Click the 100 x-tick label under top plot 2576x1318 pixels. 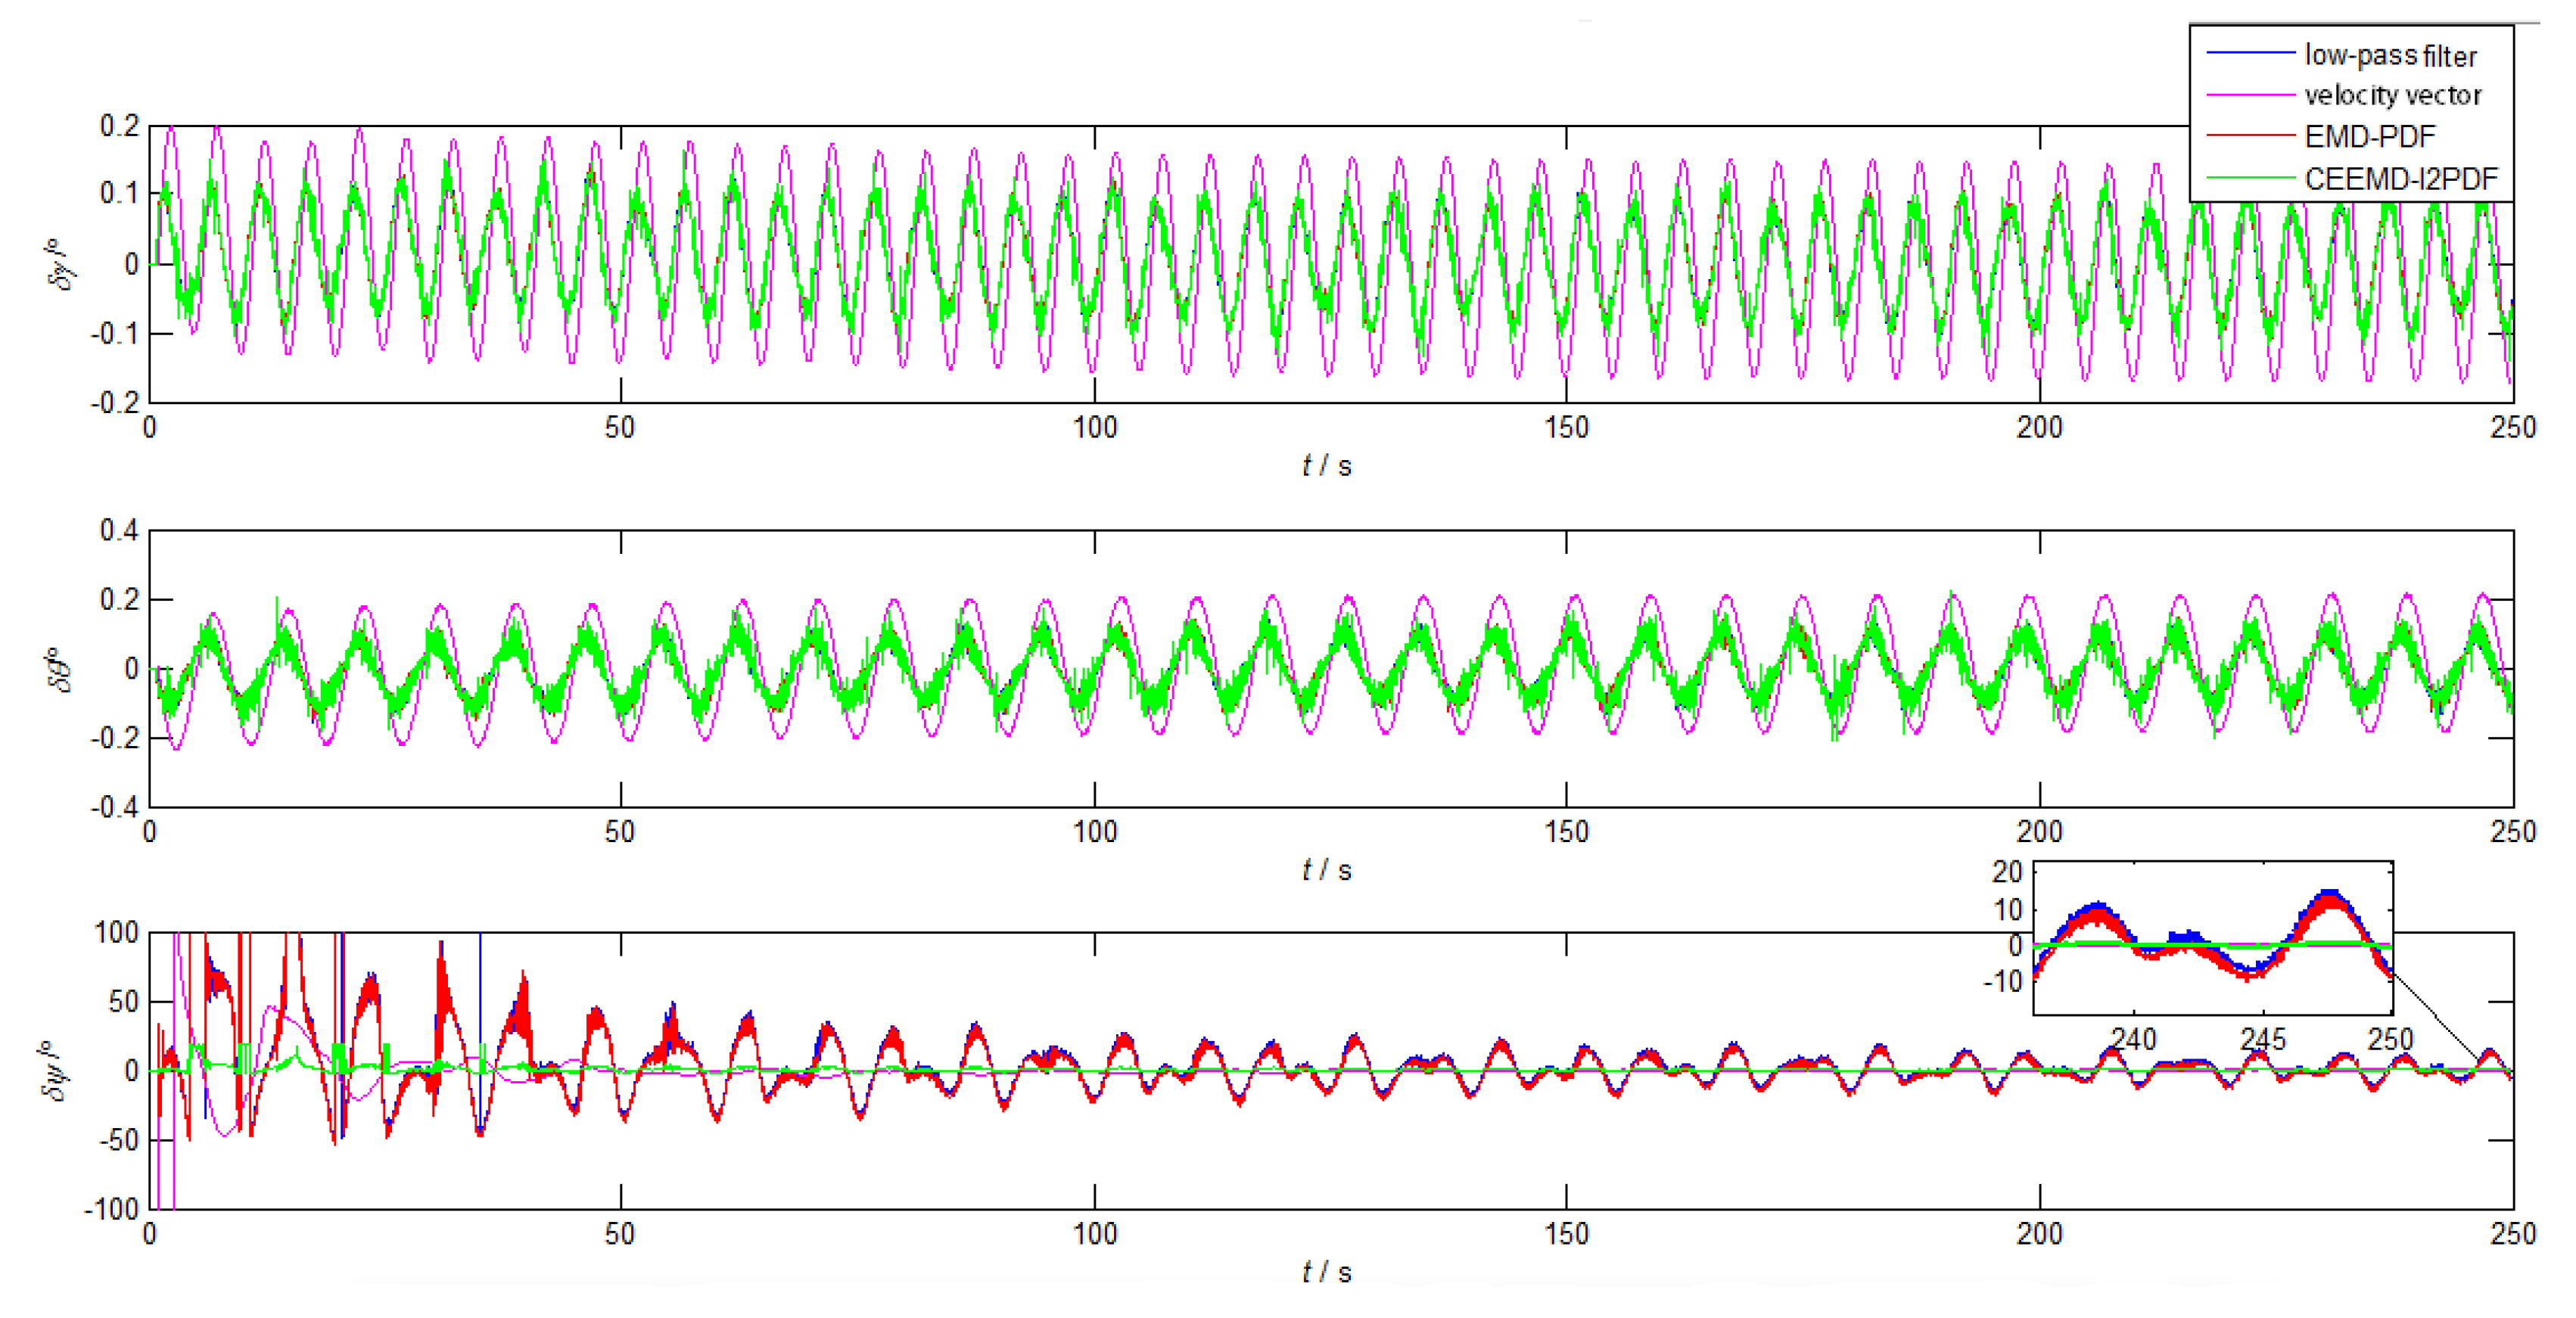pyautogui.click(x=1094, y=428)
